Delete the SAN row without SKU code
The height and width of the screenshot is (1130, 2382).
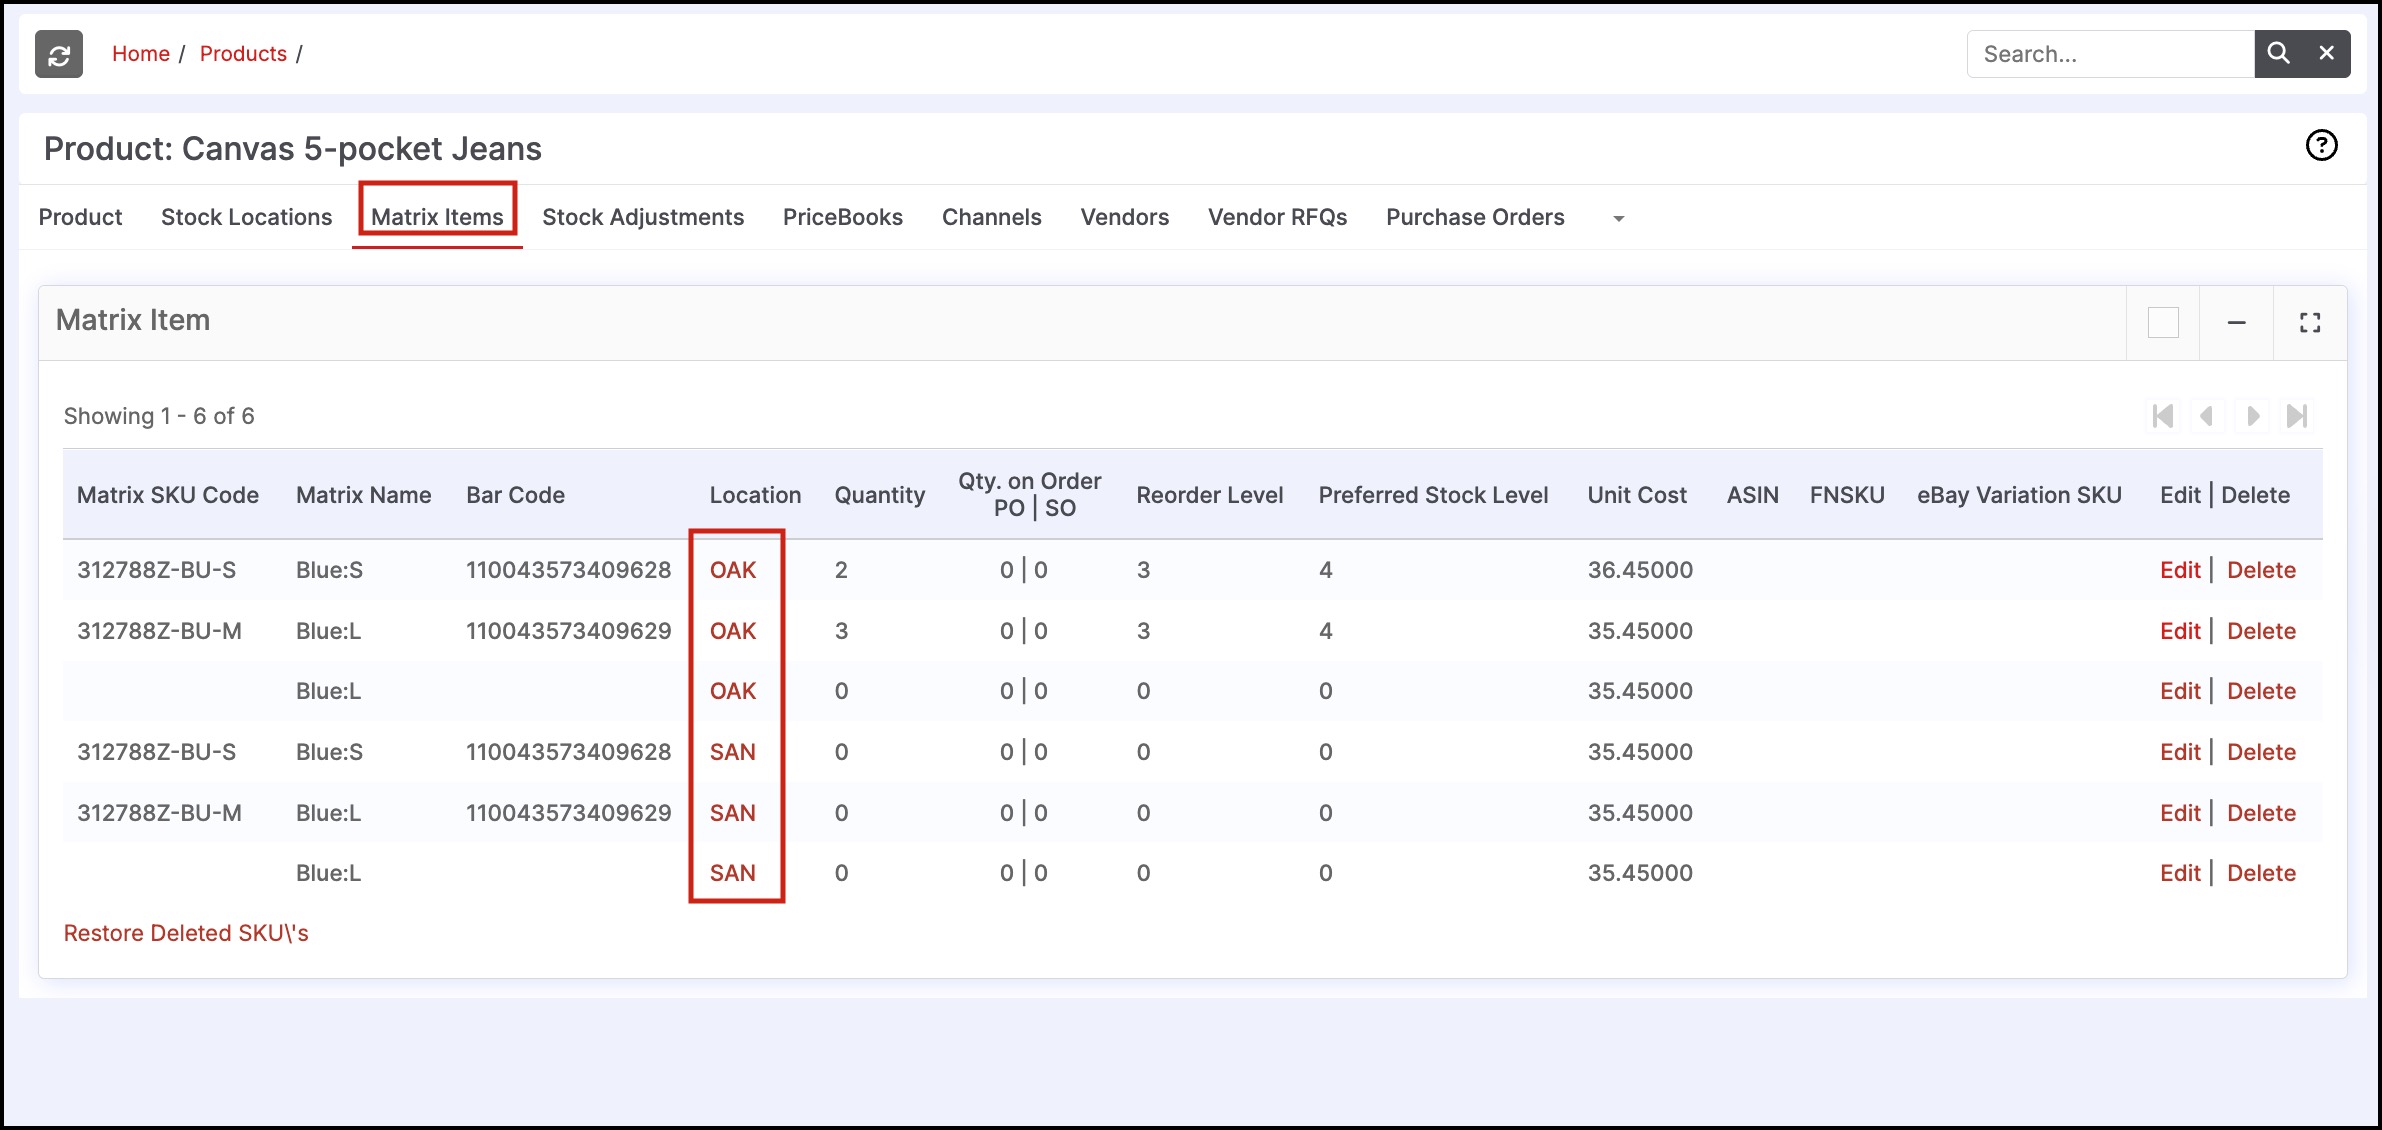2261,873
